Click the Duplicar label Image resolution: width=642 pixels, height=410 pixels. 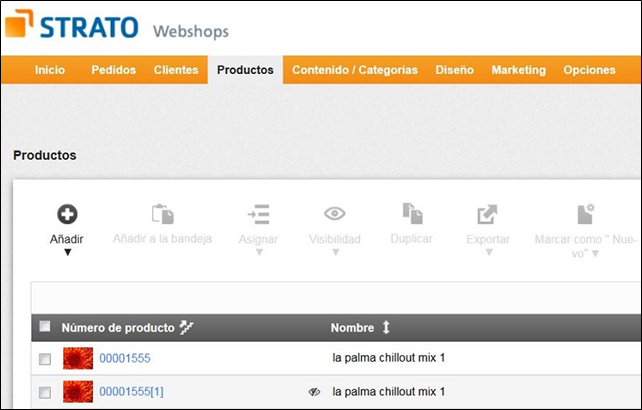[x=411, y=238]
